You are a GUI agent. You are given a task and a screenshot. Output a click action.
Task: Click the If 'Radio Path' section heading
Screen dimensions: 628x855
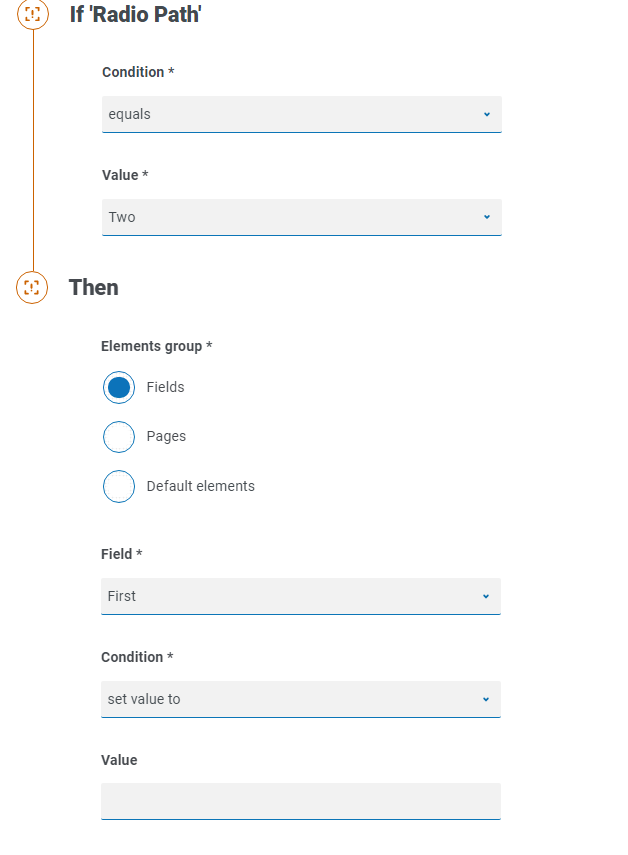[x=135, y=15]
